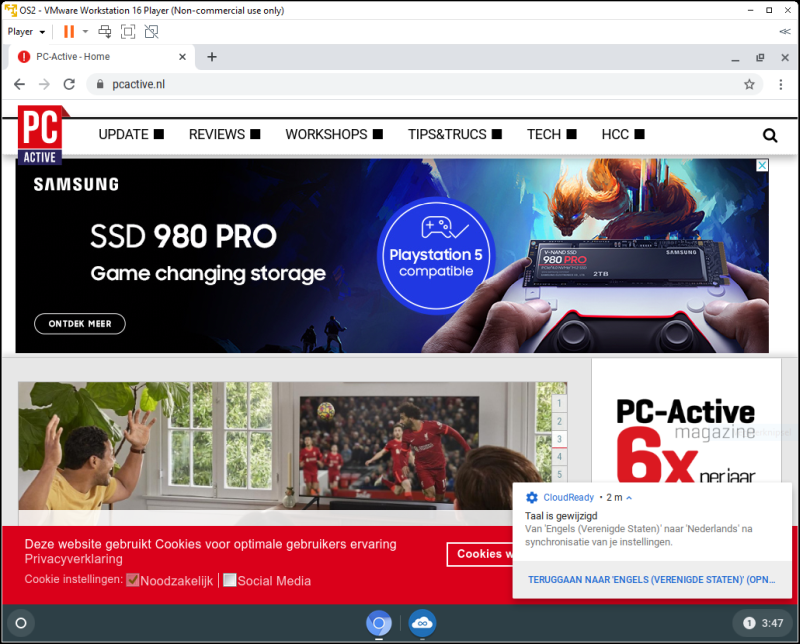Click the Playstation 5 compatible badge
This screenshot has height=644, width=800.
(436, 254)
